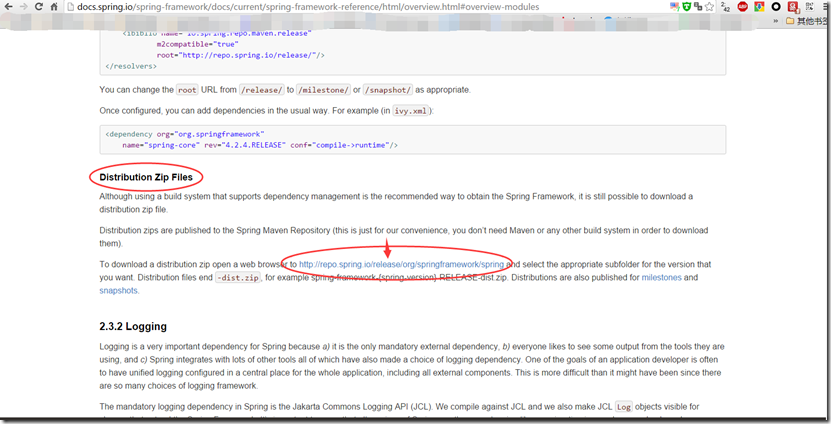Click the 2.3.2 Logging heading
Viewport: 831px width, 424px height.
(x=132, y=326)
